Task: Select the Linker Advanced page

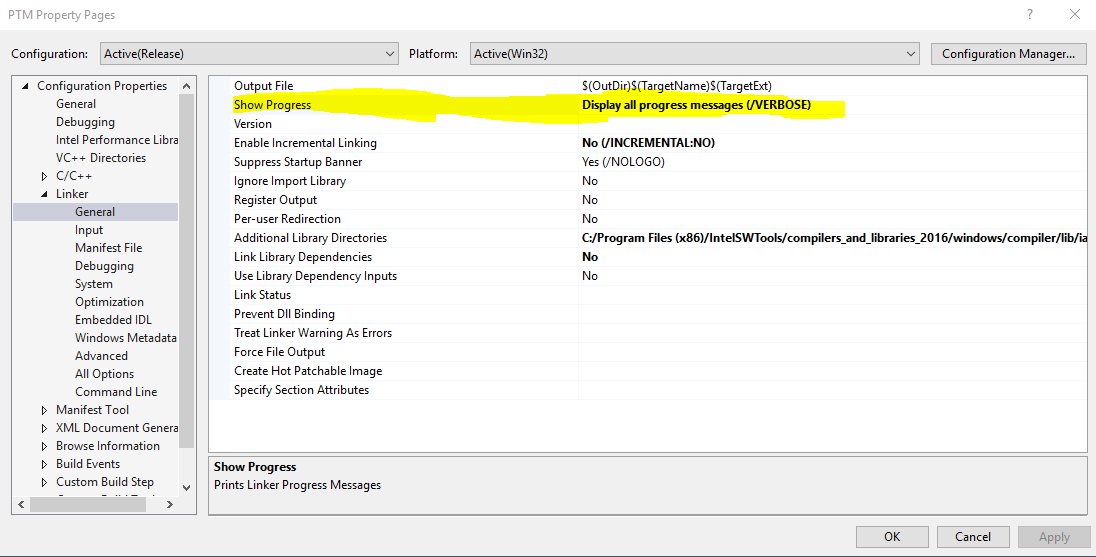Action: click(x=101, y=356)
